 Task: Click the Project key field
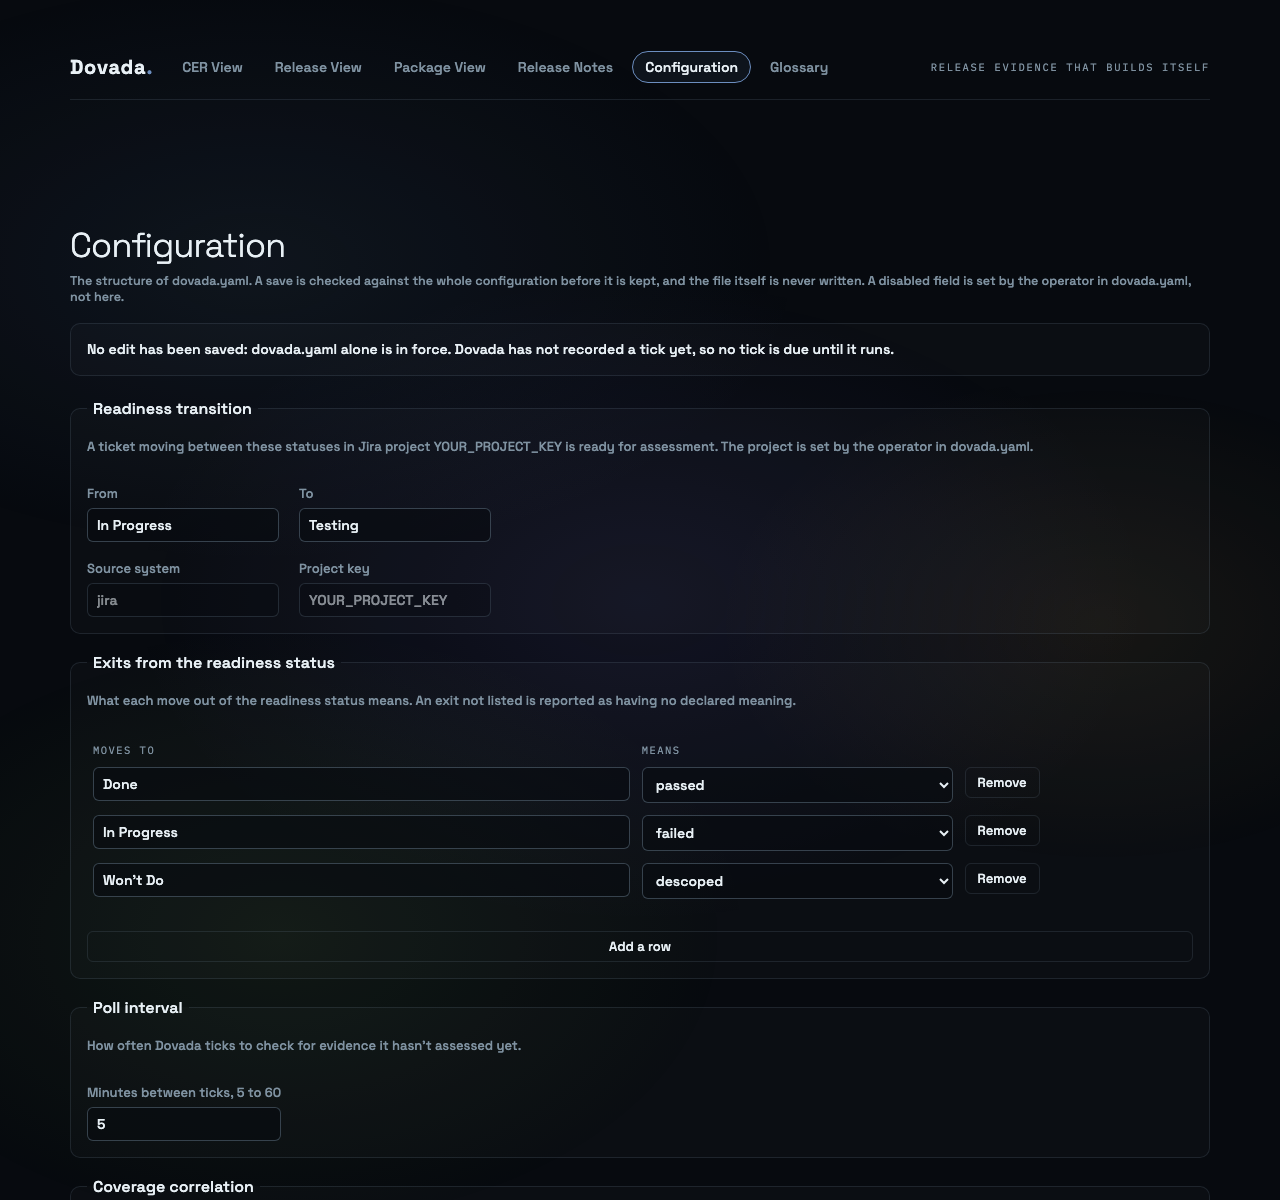[x=395, y=600]
